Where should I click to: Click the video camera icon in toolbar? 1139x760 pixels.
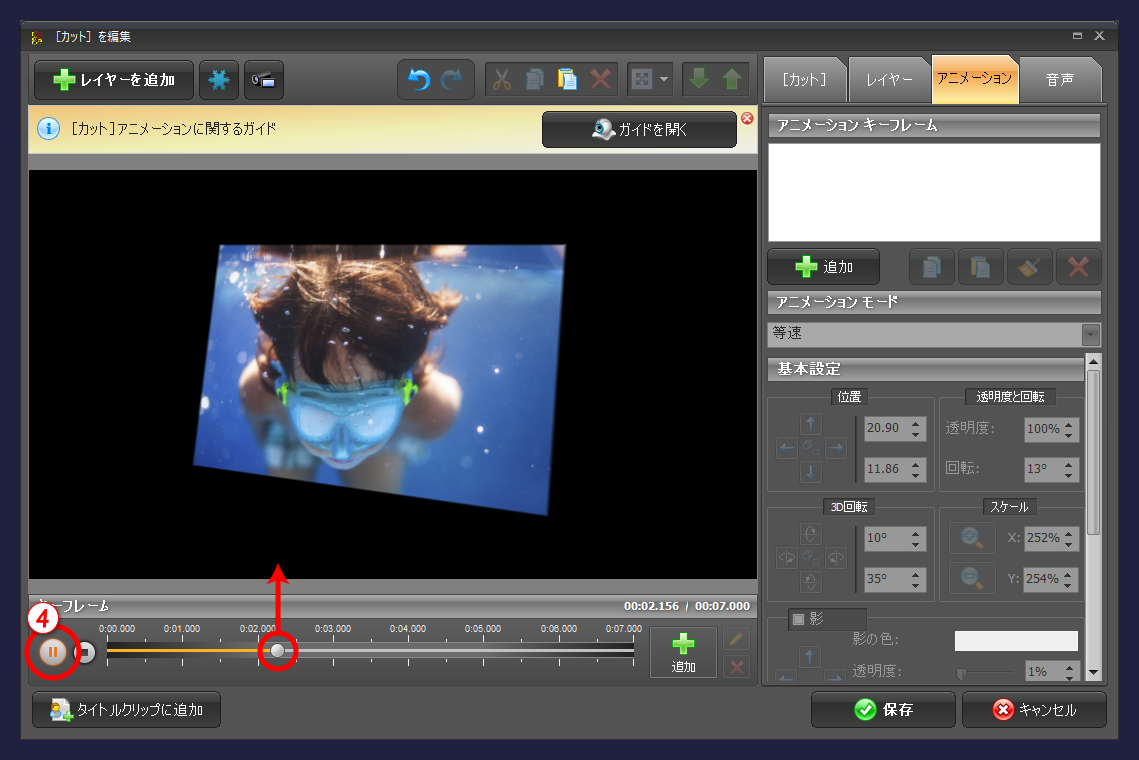pyautogui.click(x=264, y=80)
